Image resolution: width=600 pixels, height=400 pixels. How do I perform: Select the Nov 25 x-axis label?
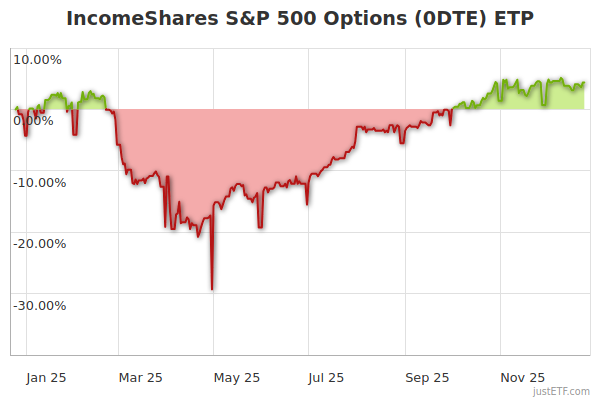coord(522,377)
